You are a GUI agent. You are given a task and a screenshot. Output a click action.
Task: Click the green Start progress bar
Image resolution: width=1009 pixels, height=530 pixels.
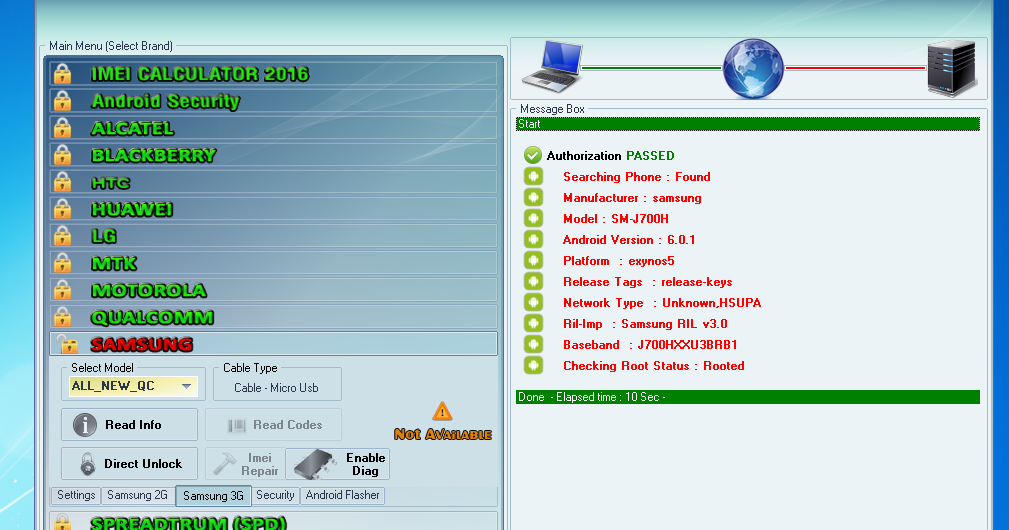pyautogui.click(x=748, y=124)
